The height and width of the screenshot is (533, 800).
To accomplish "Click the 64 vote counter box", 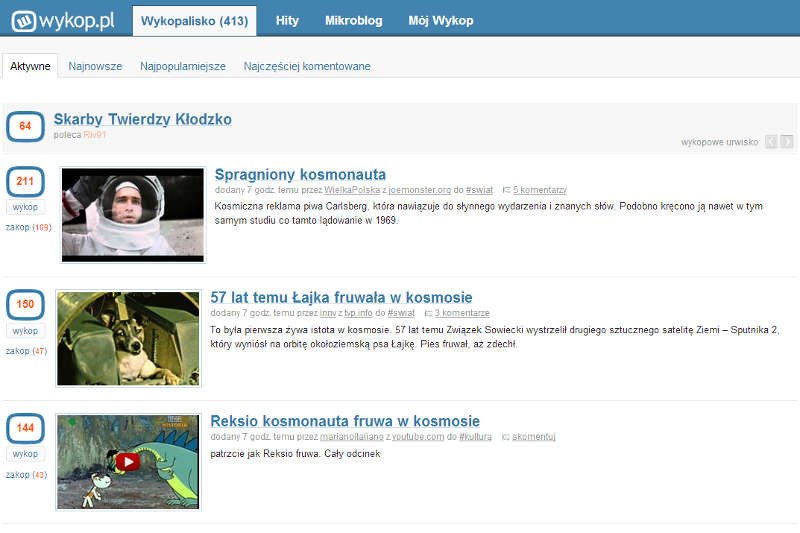I will pos(25,126).
